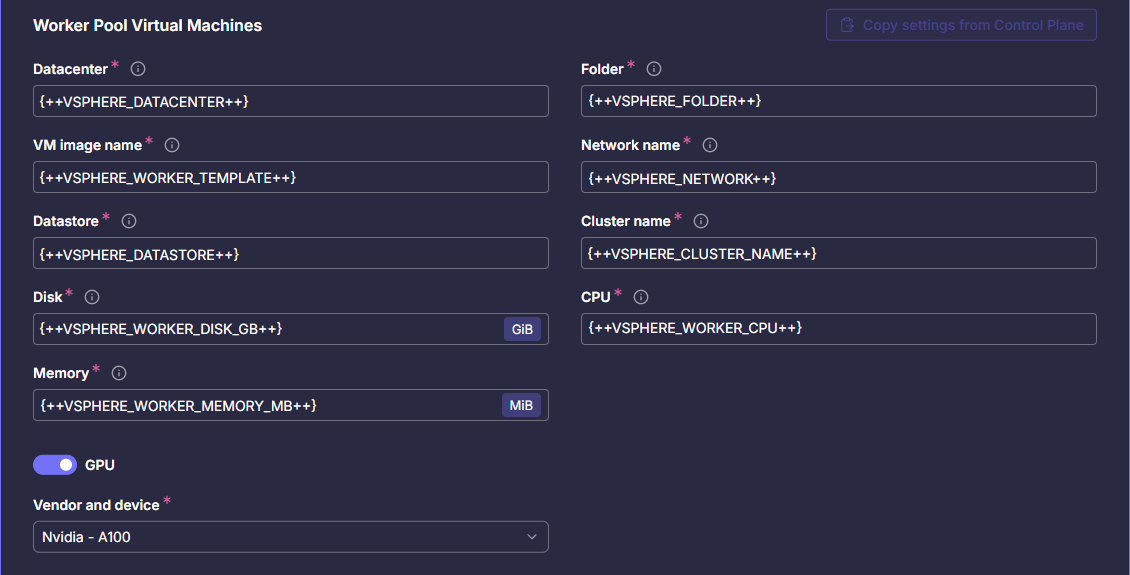Open the Vendor and device dropdown
Image resolution: width=1130 pixels, height=575 pixels.
tap(290, 537)
